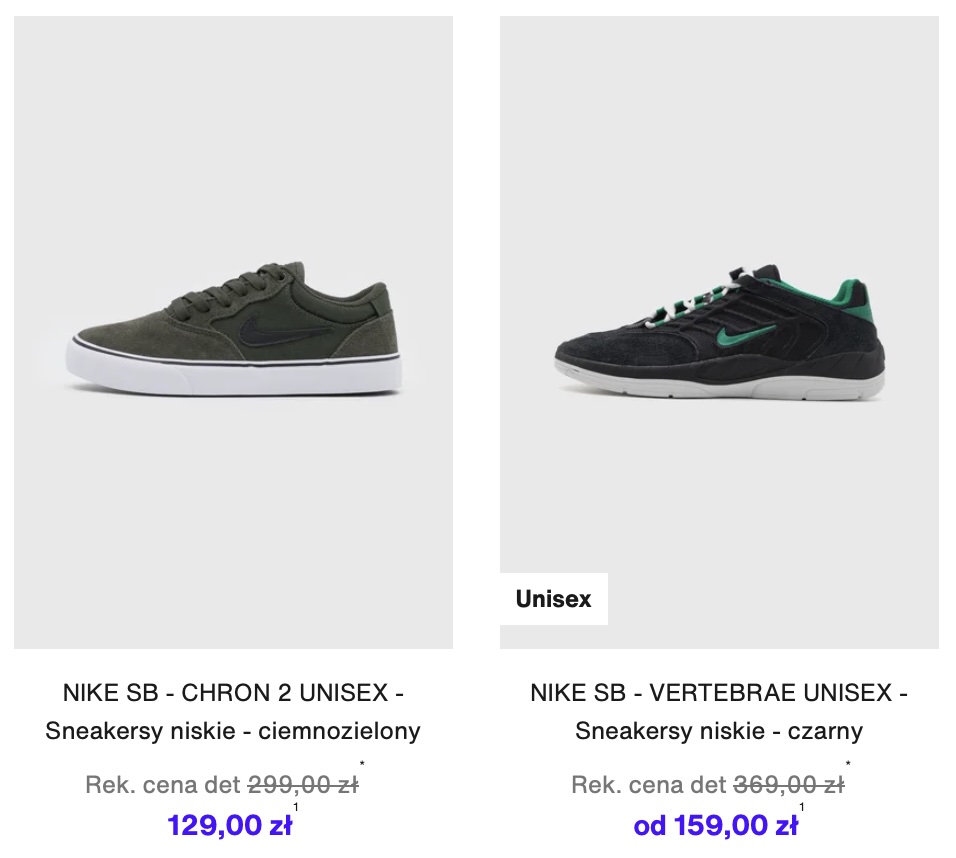The image size is (956, 858).
Task: Click the Unisex badge on the Vertebrae card
Action: 554,599
